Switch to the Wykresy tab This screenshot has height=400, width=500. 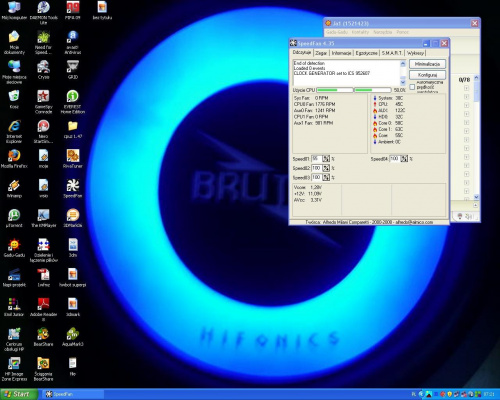[x=415, y=53]
